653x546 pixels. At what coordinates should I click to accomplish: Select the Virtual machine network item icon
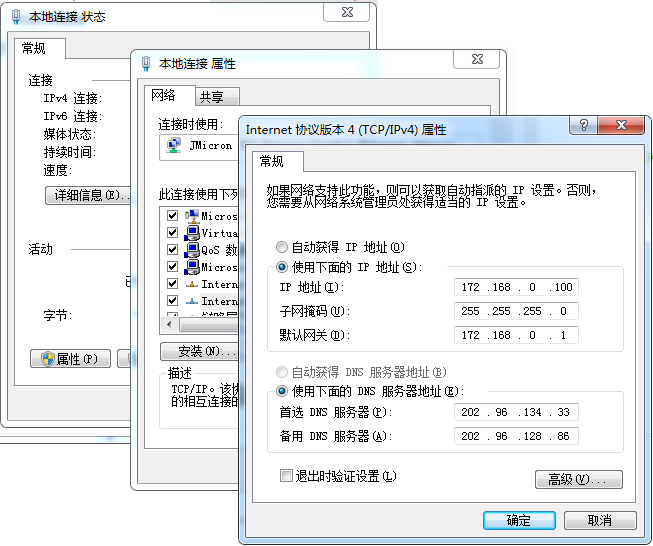click(x=191, y=233)
